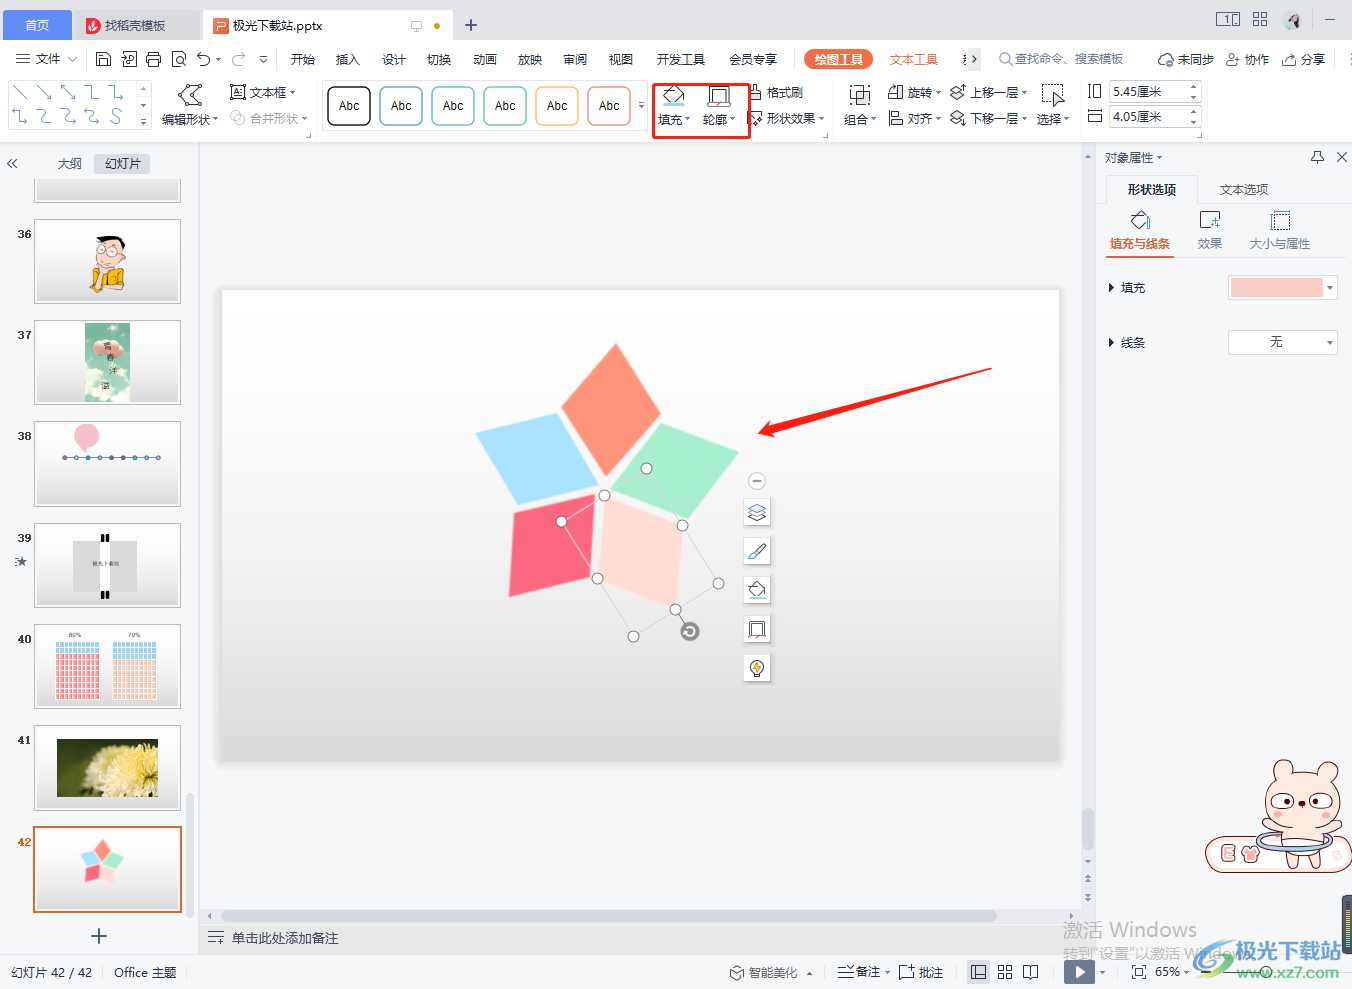
Task: Switch to 大纲 outline view
Action: pos(70,163)
